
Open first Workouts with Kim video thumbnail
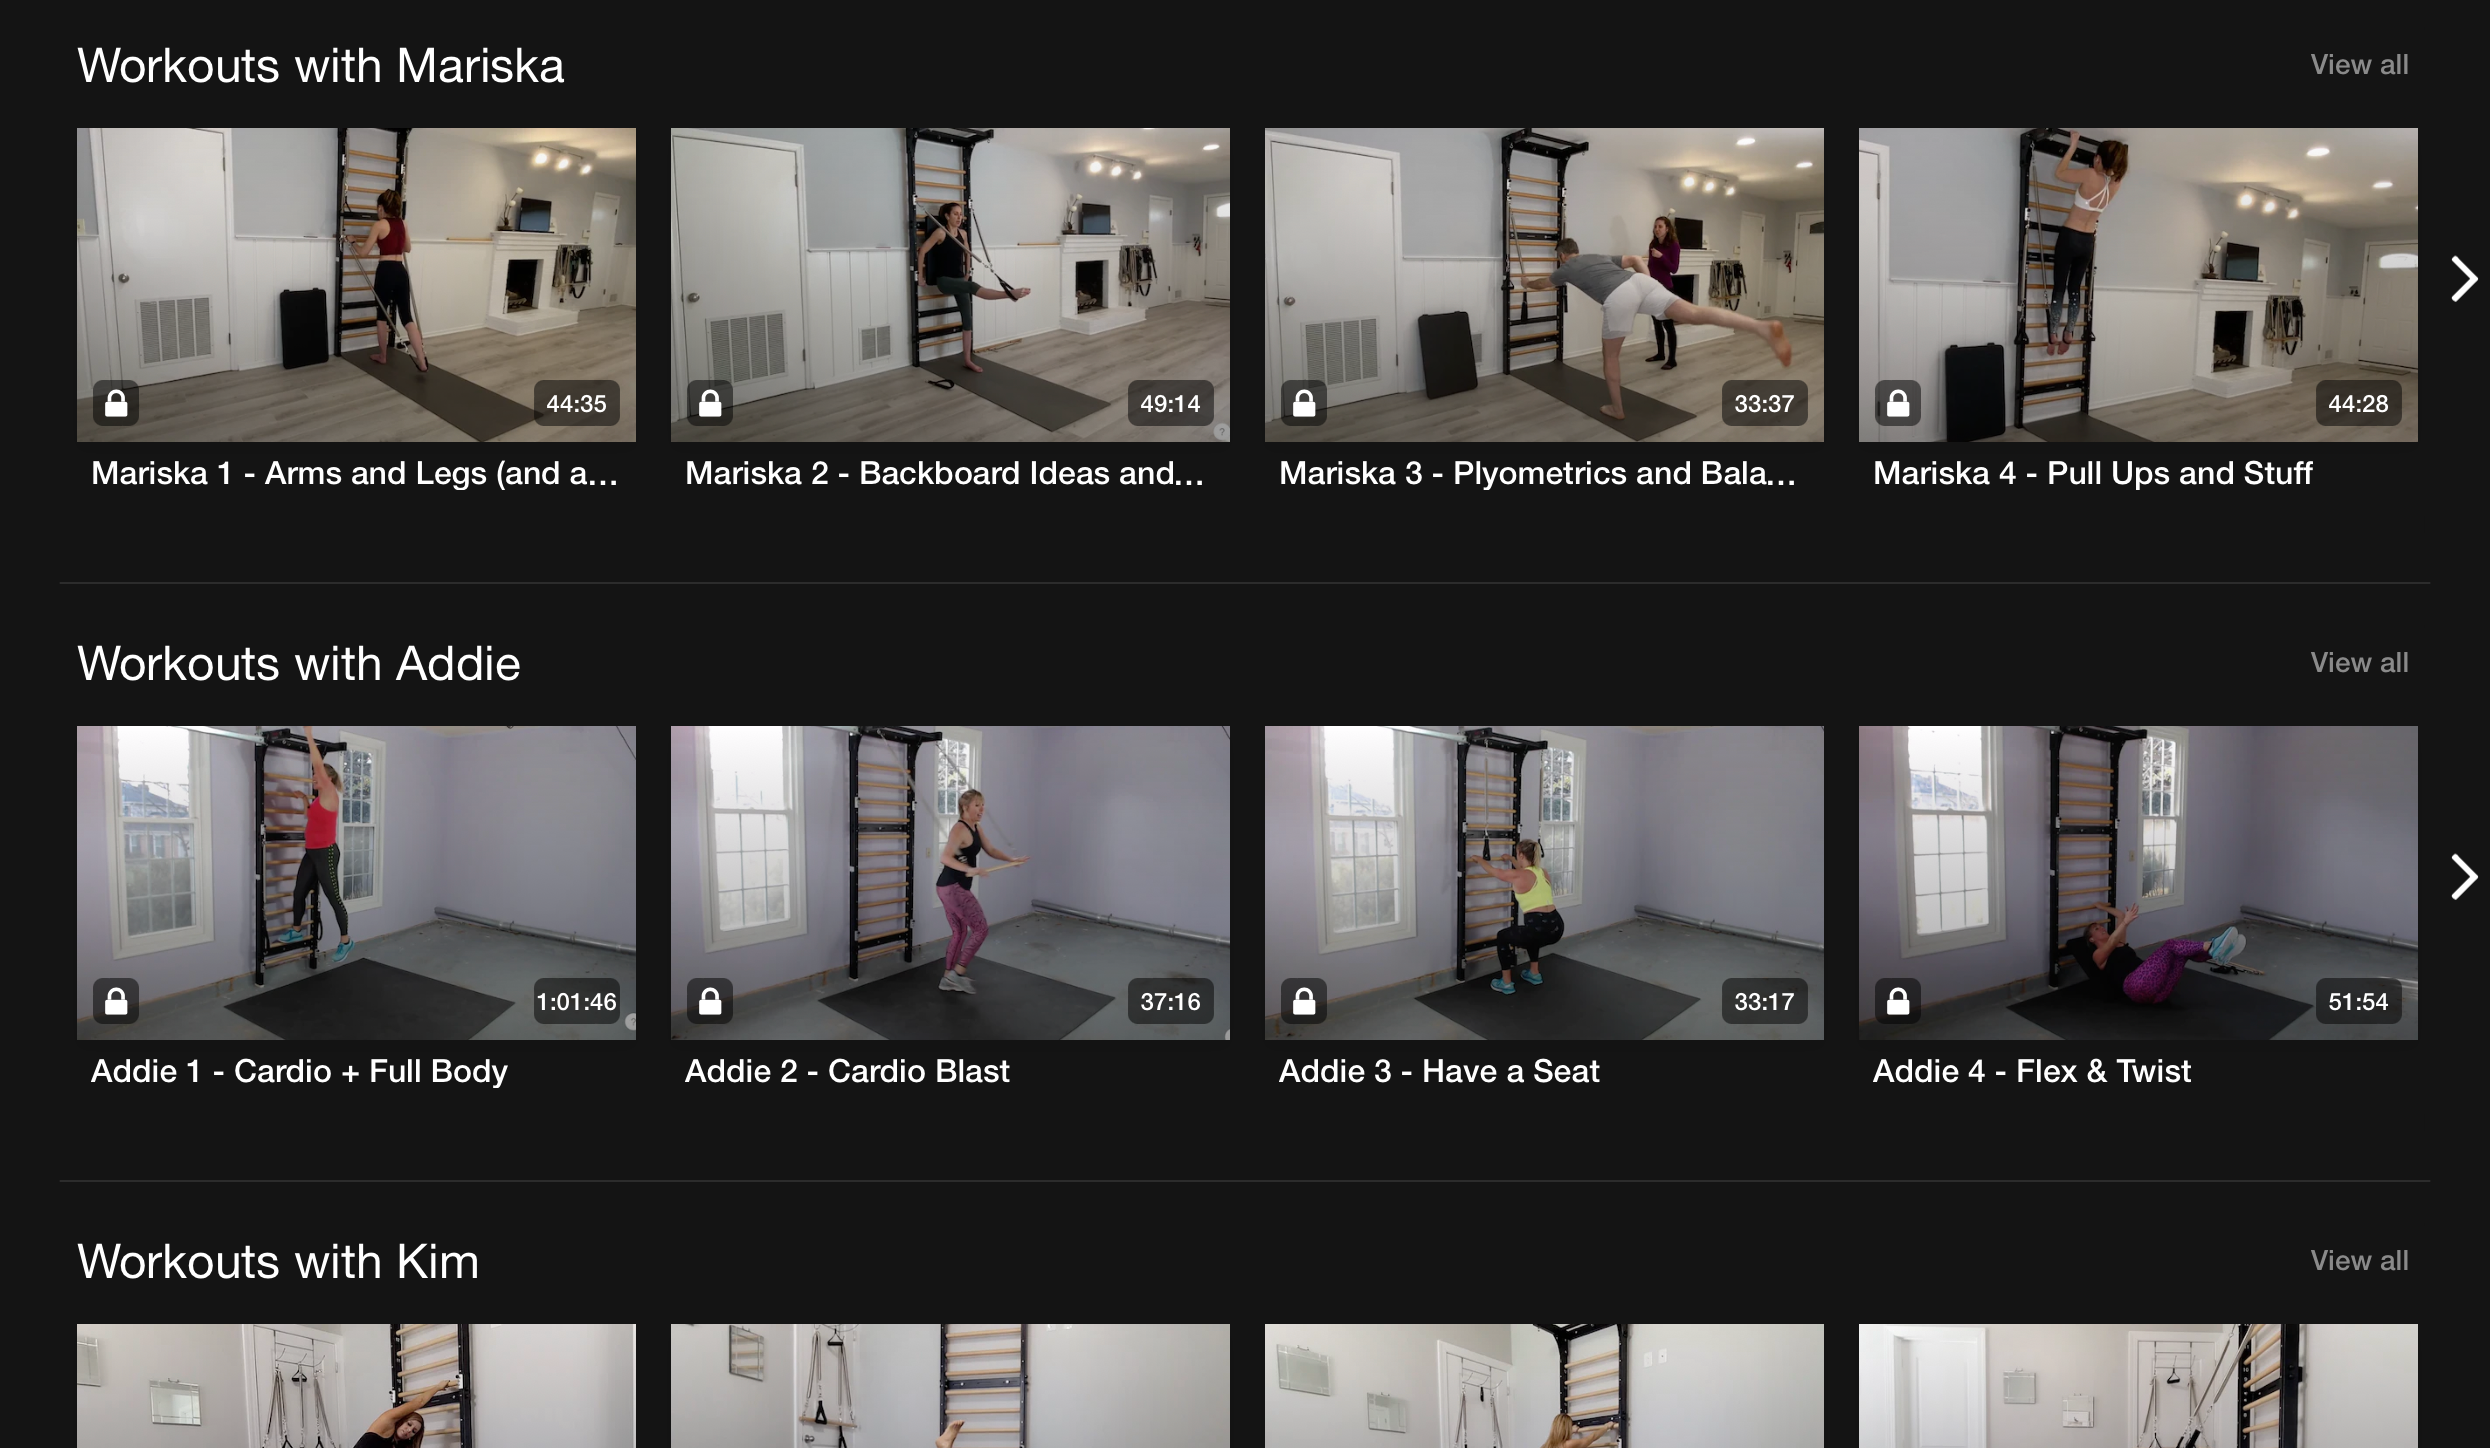[356, 1386]
